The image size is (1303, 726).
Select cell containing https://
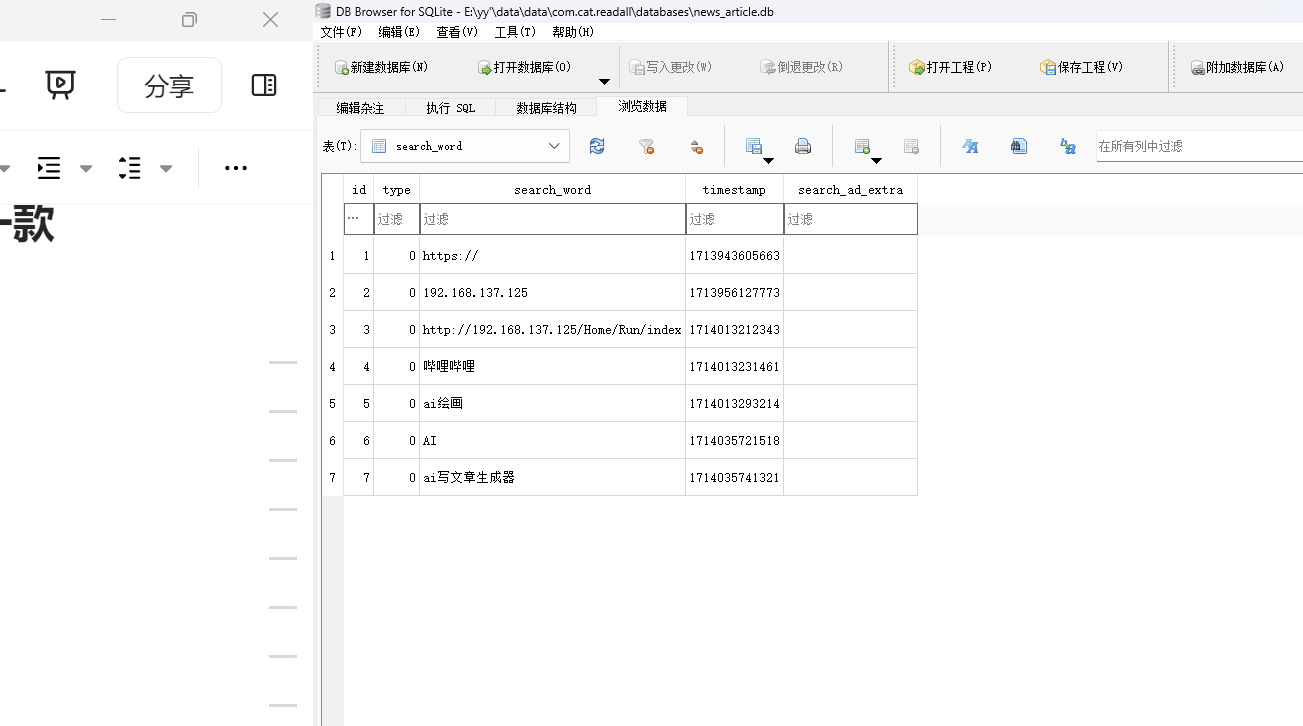click(x=553, y=255)
